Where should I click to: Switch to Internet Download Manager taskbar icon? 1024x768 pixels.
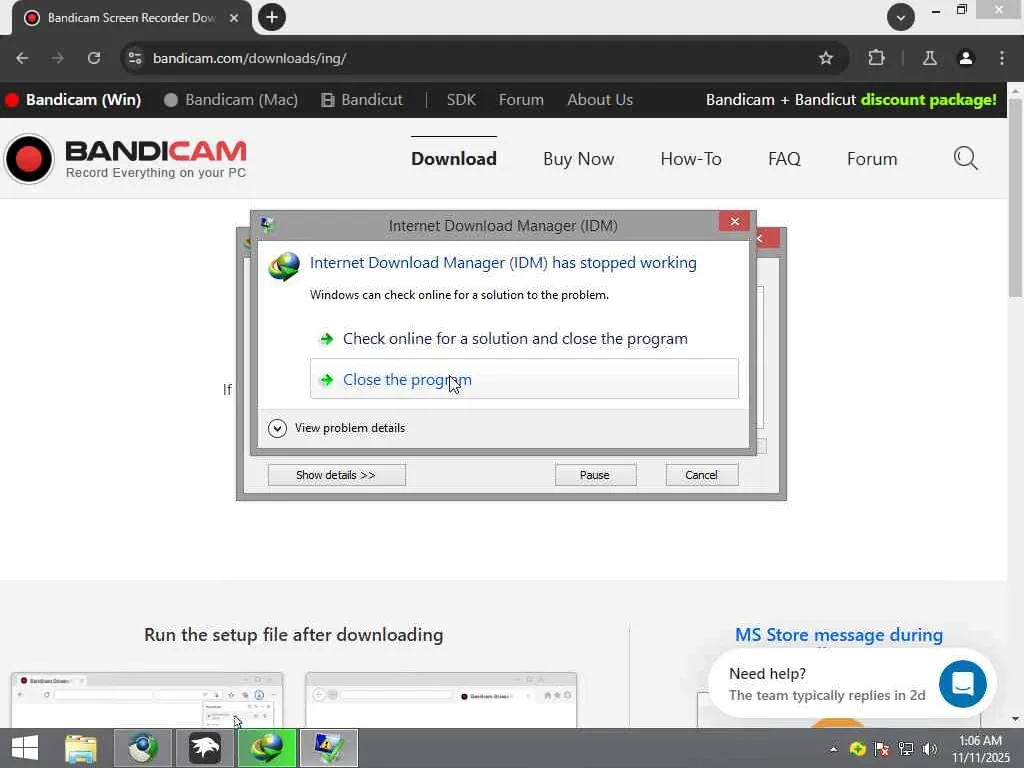coord(266,748)
